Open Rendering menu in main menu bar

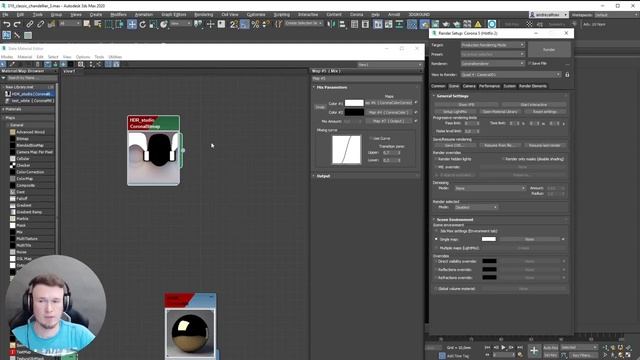[x=203, y=15]
